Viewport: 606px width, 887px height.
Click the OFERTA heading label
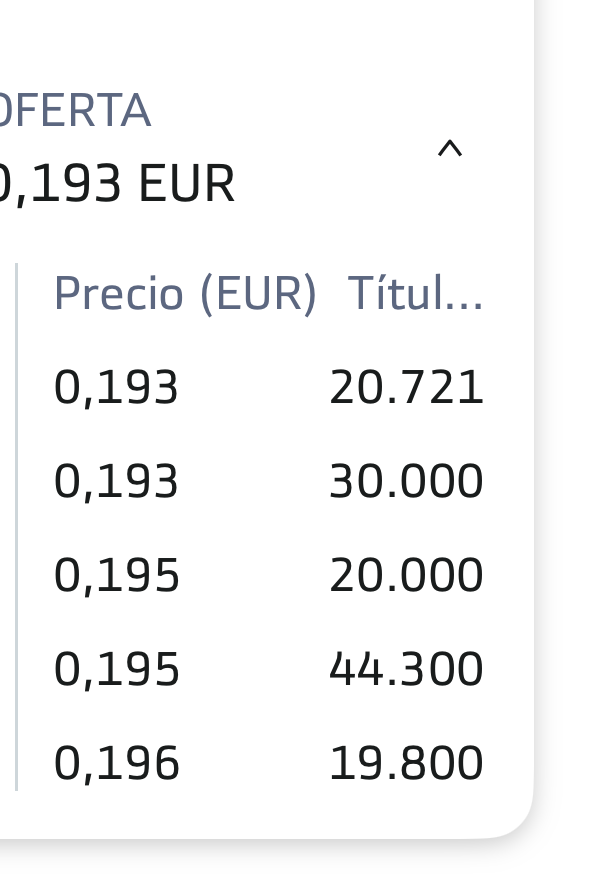pos(74,111)
